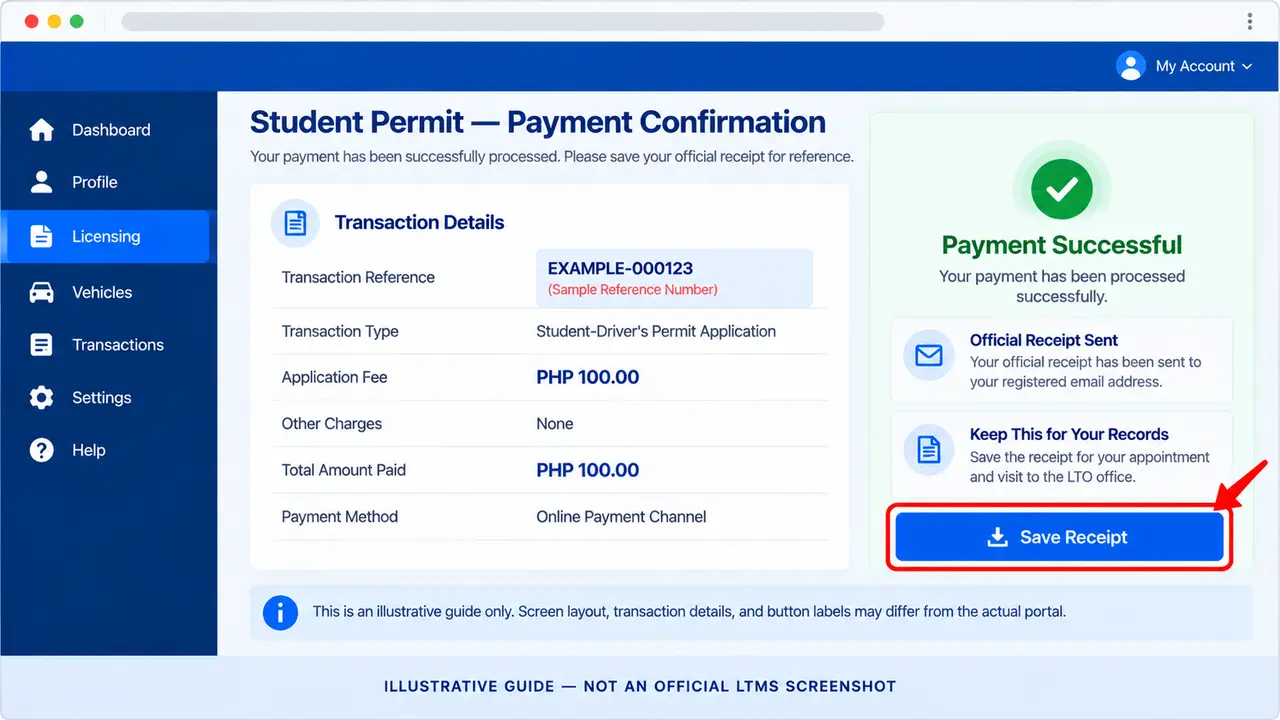The image size is (1280, 720).
Task: Click the Payment Successful heading
Action: coord(1062,245)
